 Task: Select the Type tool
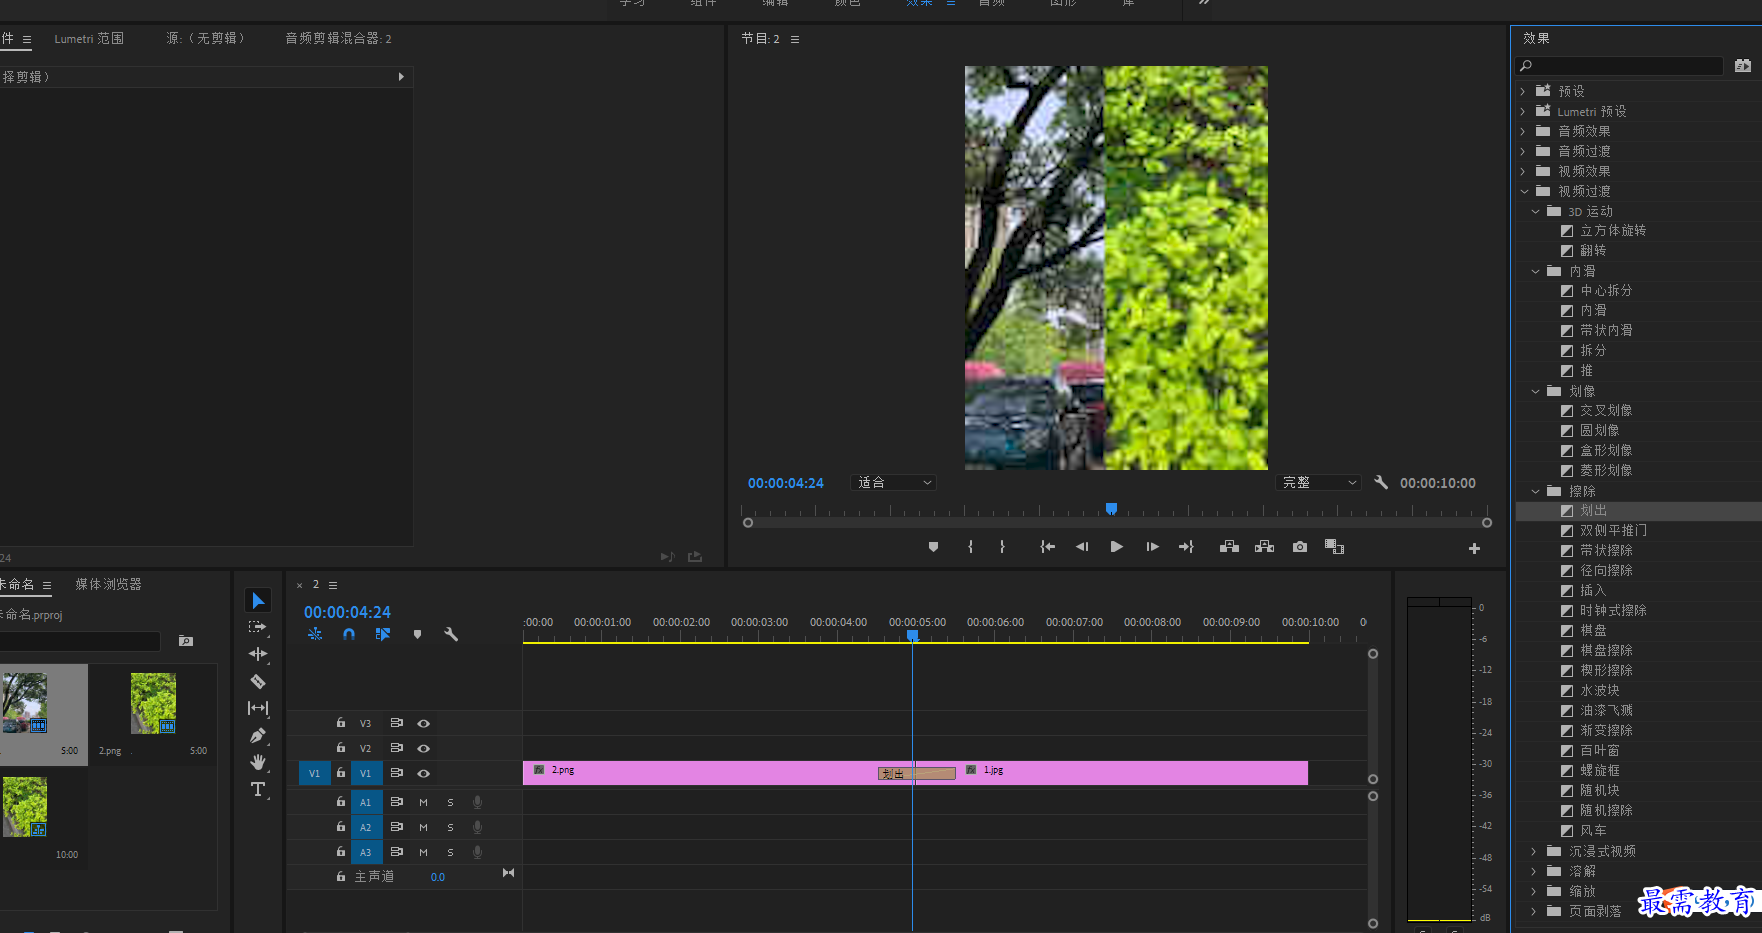[258, 789]
